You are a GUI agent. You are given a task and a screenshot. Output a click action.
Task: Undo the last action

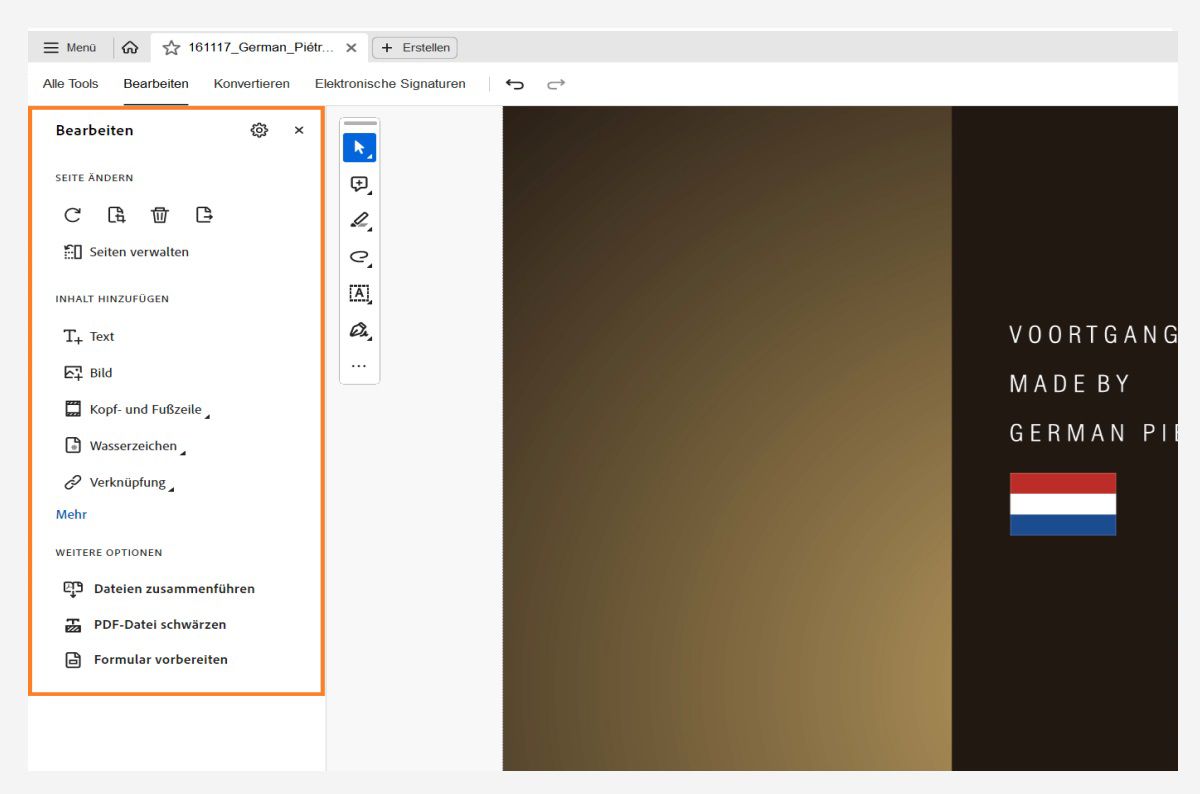[515, 84]
